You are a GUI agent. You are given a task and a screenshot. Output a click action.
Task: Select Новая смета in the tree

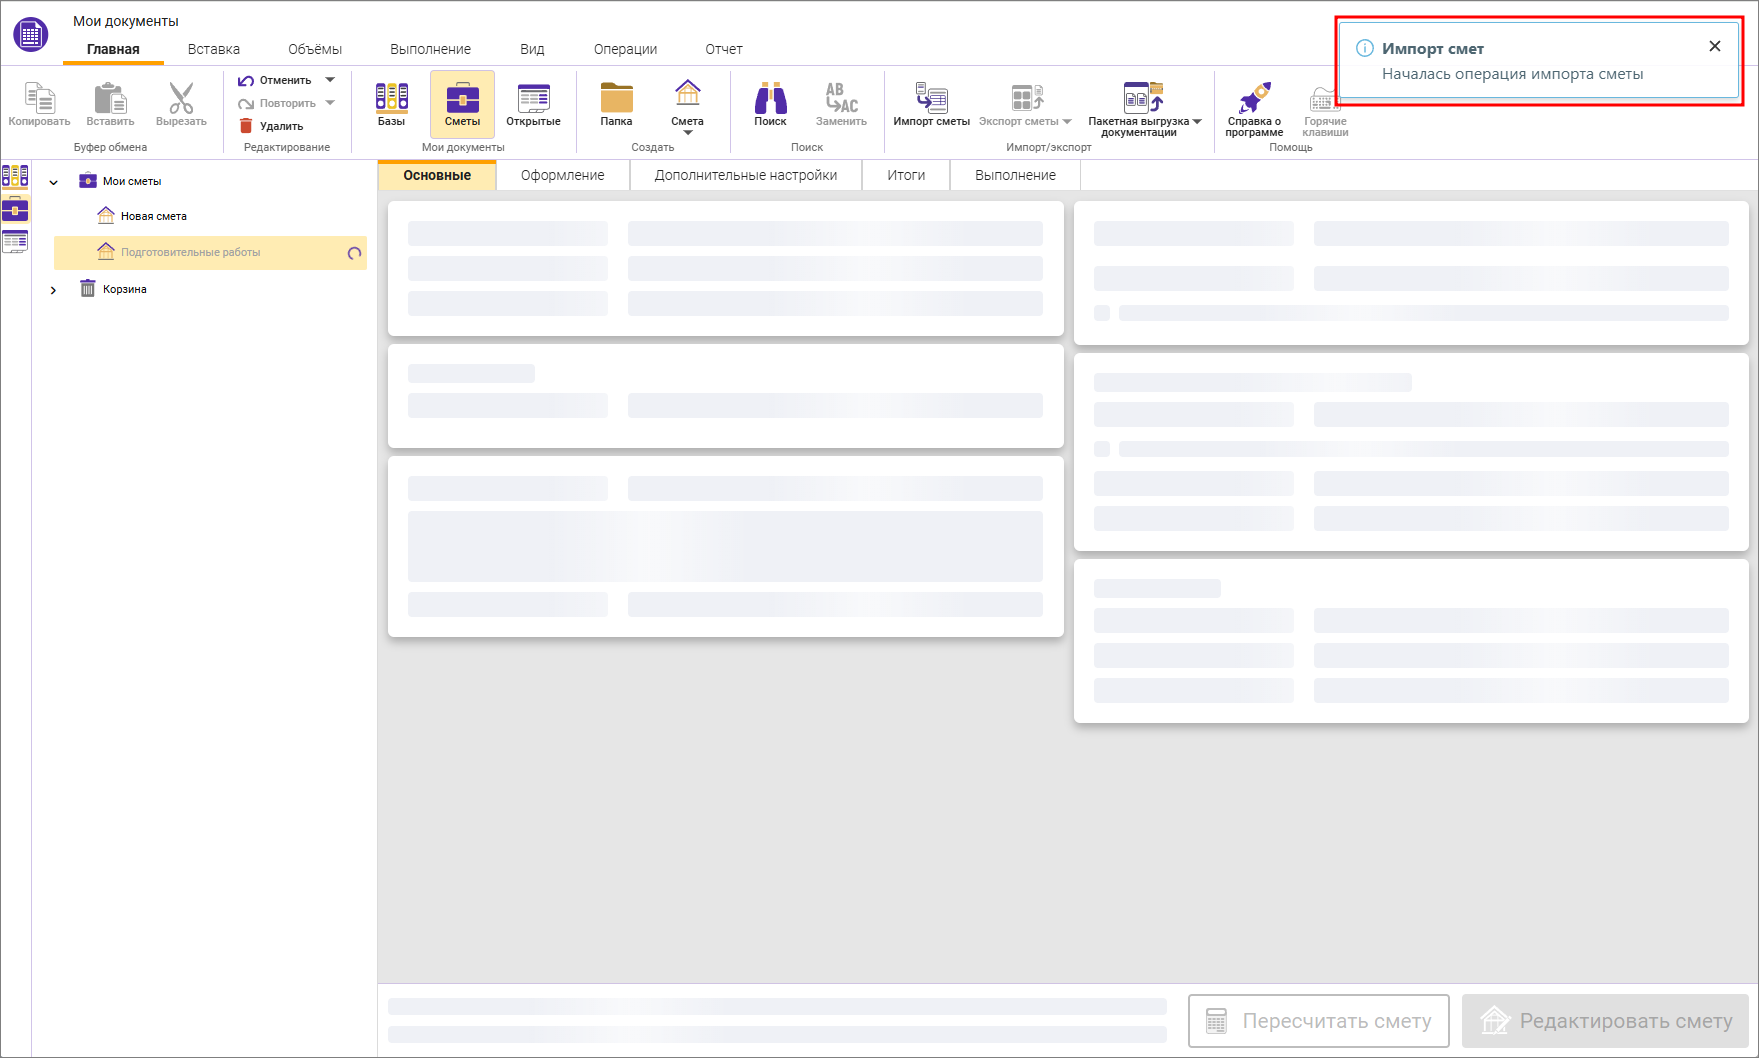(x=154, y=216)
